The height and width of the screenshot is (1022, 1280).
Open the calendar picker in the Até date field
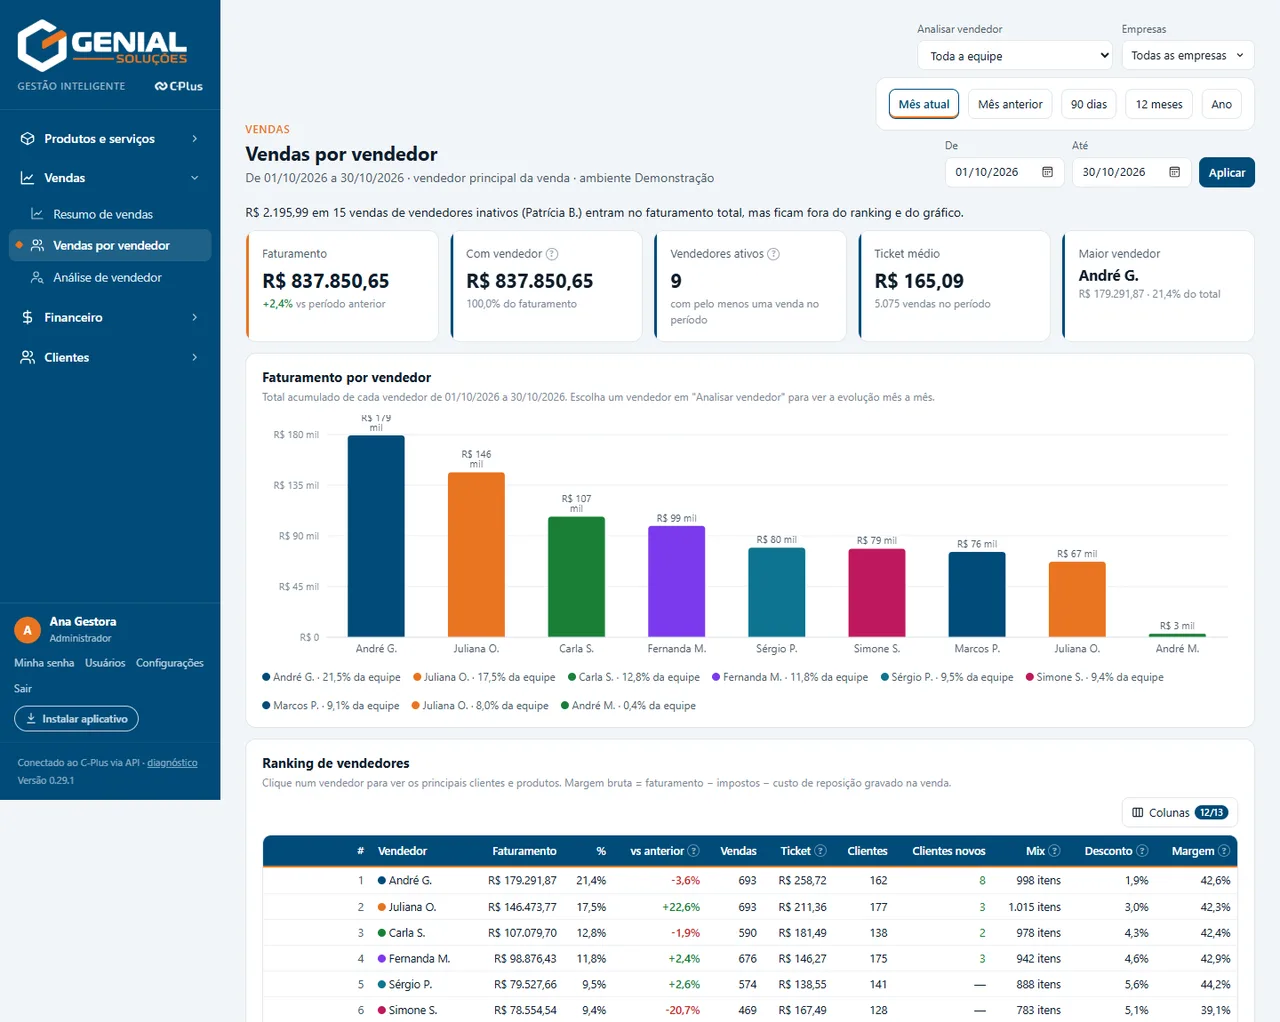tap(1174, 172)
